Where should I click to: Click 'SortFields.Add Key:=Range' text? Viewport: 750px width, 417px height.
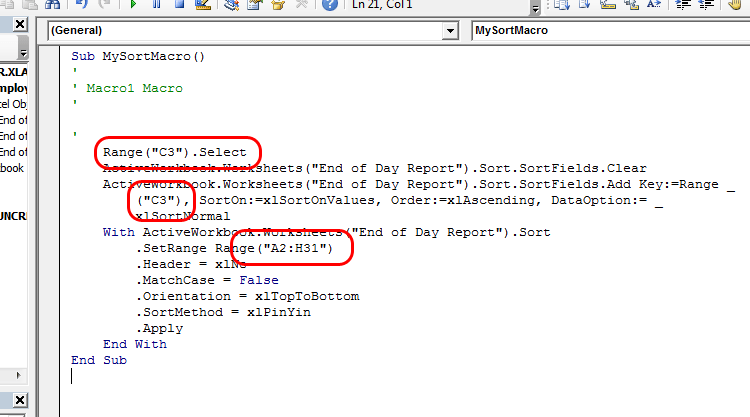tap(619, 184)
